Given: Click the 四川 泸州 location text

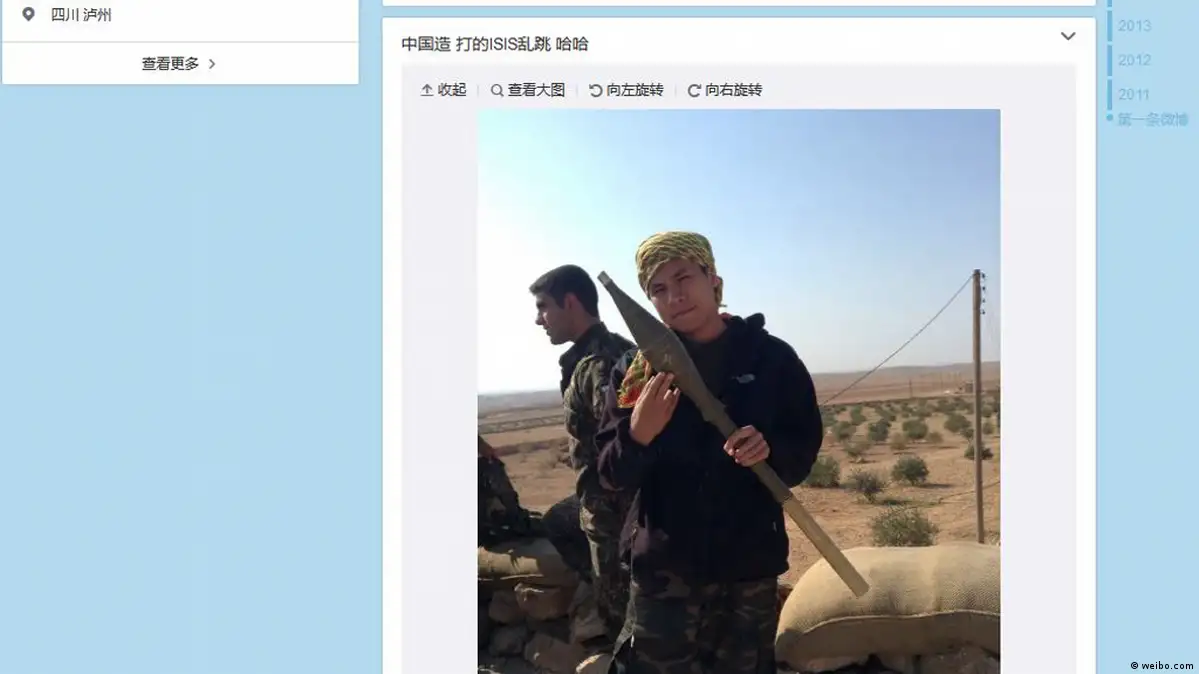Looking at the screenshot, I should point(81,15).
